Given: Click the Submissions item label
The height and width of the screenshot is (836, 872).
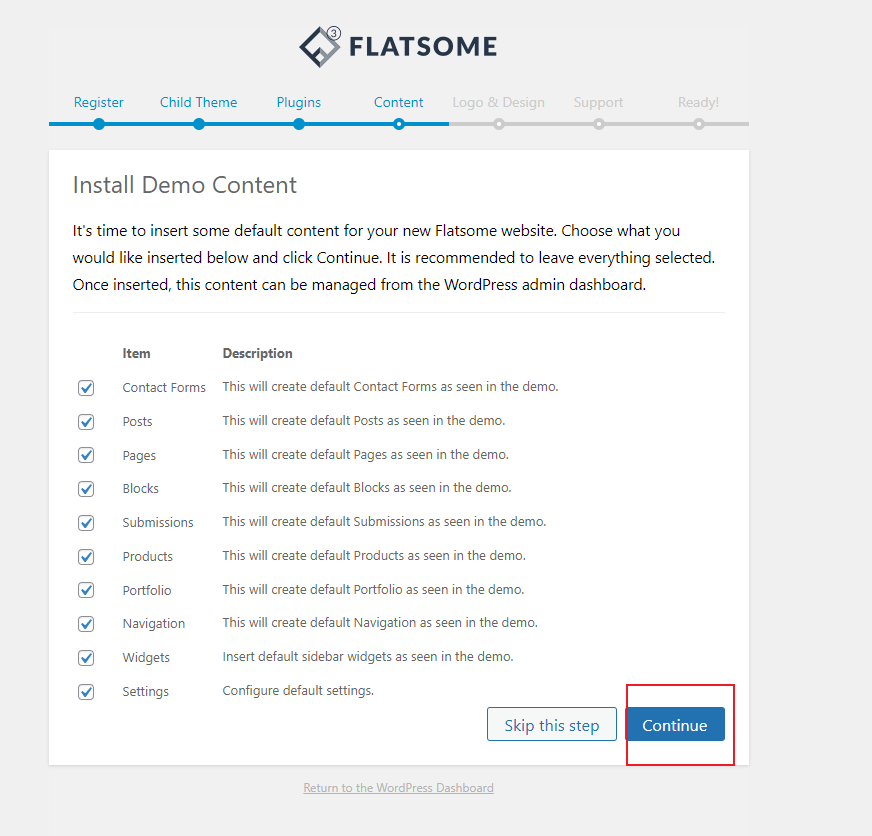Looking at the screenshot, I should (x=158, y=523).
